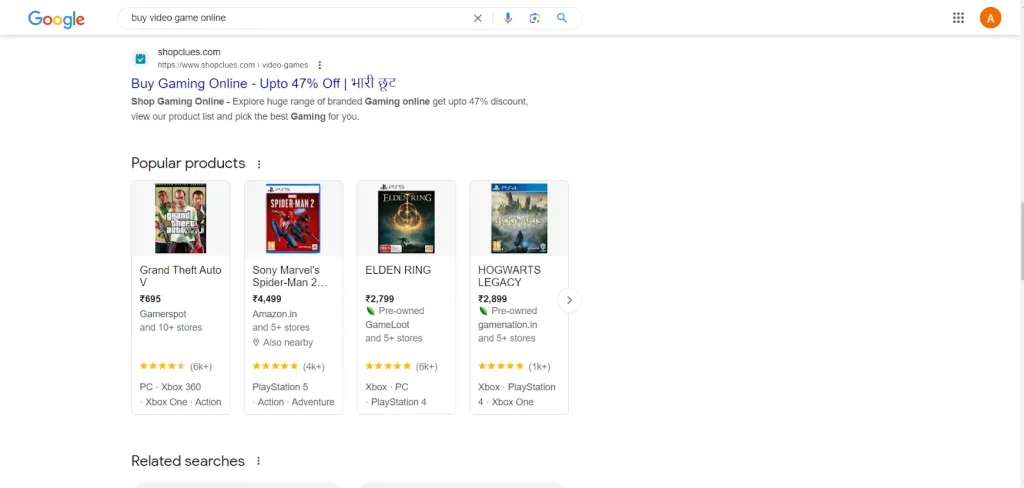The image size is (1024, 488).
Task: Click 'PC · Xbox 360' platform text
Action: coord(170,387)
